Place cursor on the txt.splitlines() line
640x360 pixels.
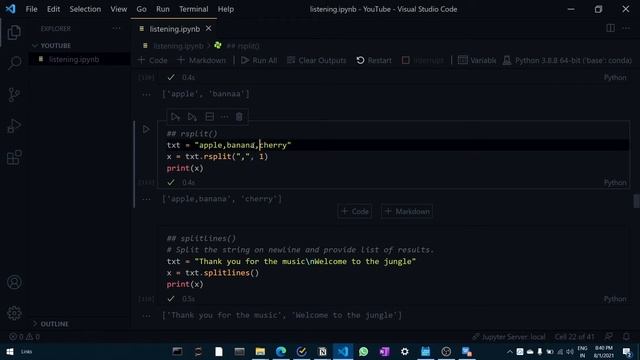(213, 273)
